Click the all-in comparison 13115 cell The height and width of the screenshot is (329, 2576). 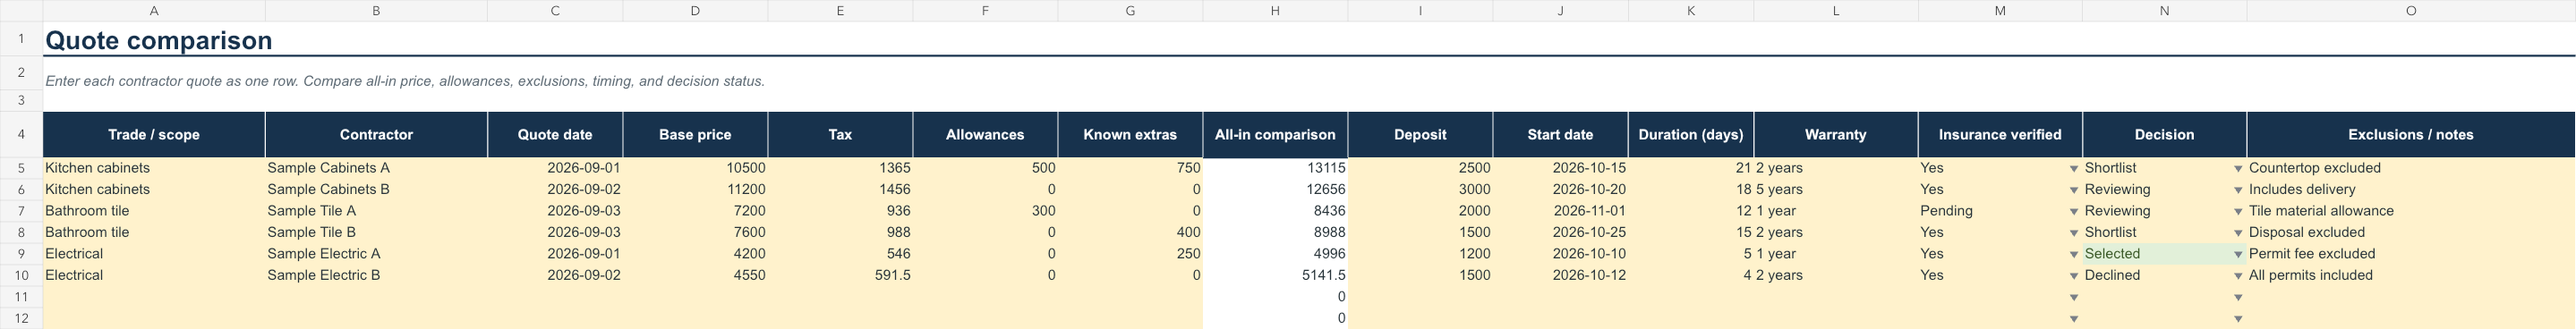[1275, 168]
